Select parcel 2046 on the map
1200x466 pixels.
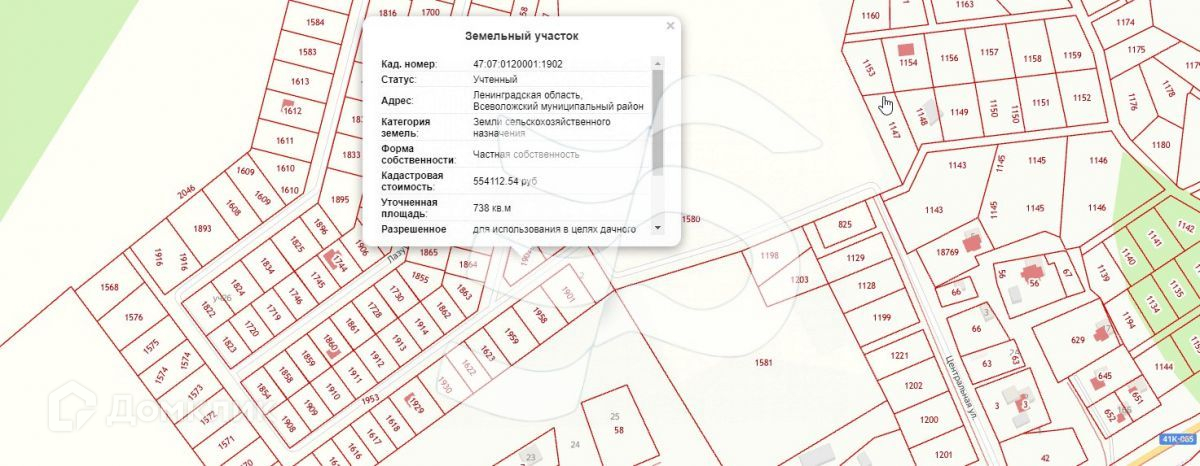coord(187,194)
